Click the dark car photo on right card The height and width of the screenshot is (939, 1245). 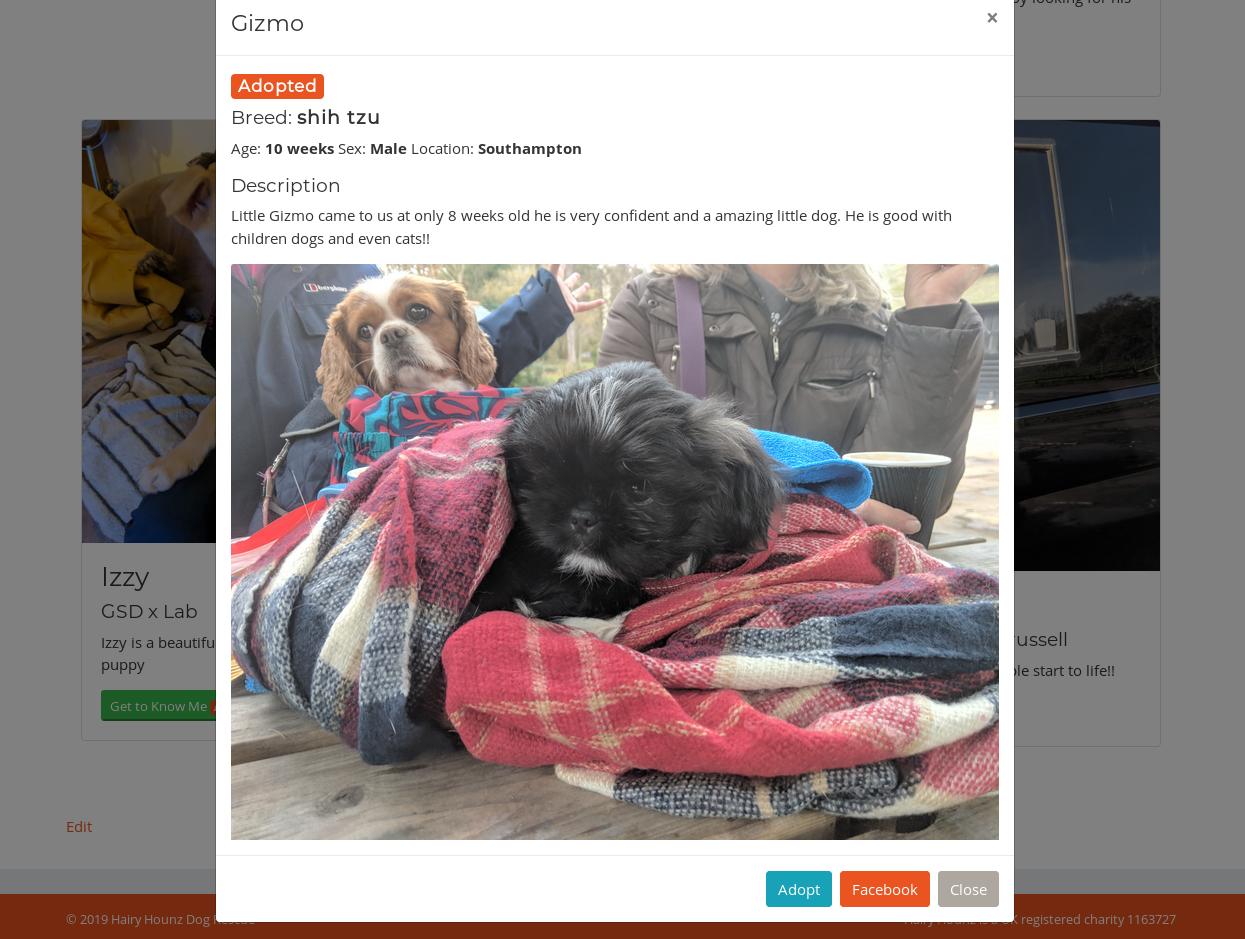[x=1087, y=346]
